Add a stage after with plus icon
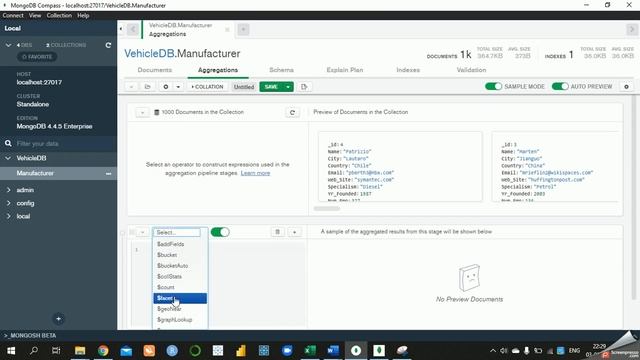 tap(294, 232)
